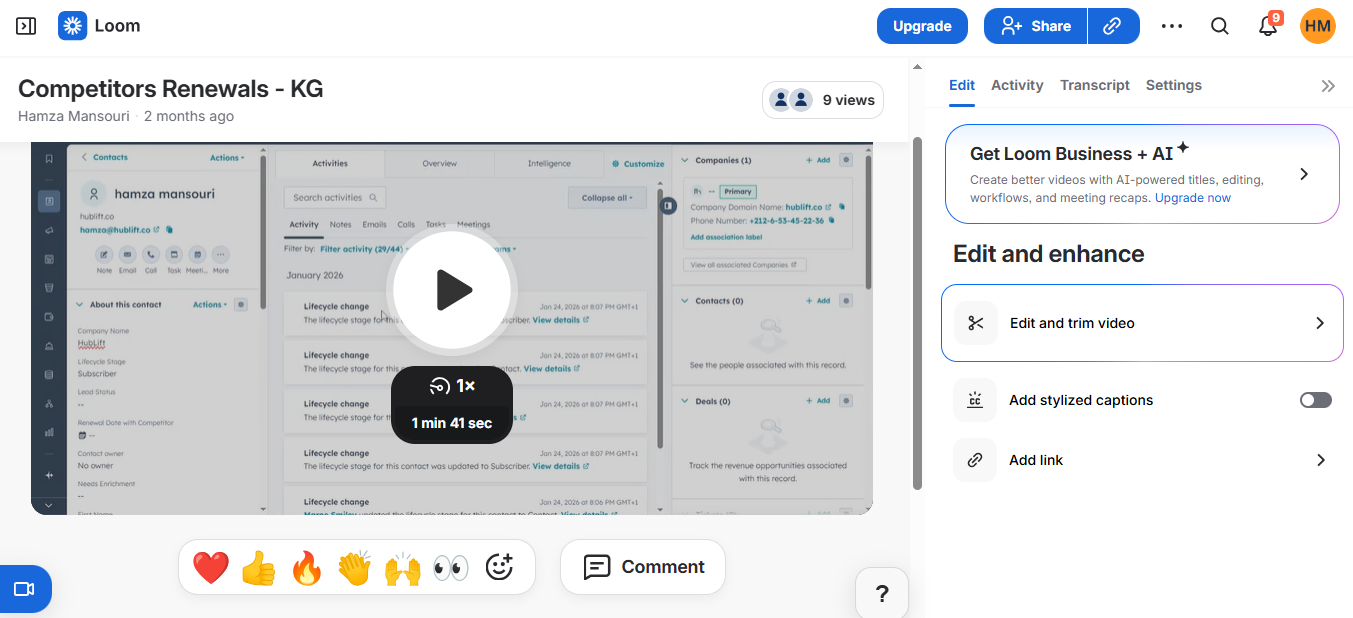1353x618 pixels.
Task: Click the CC captions icon
Action: point(975,400)
